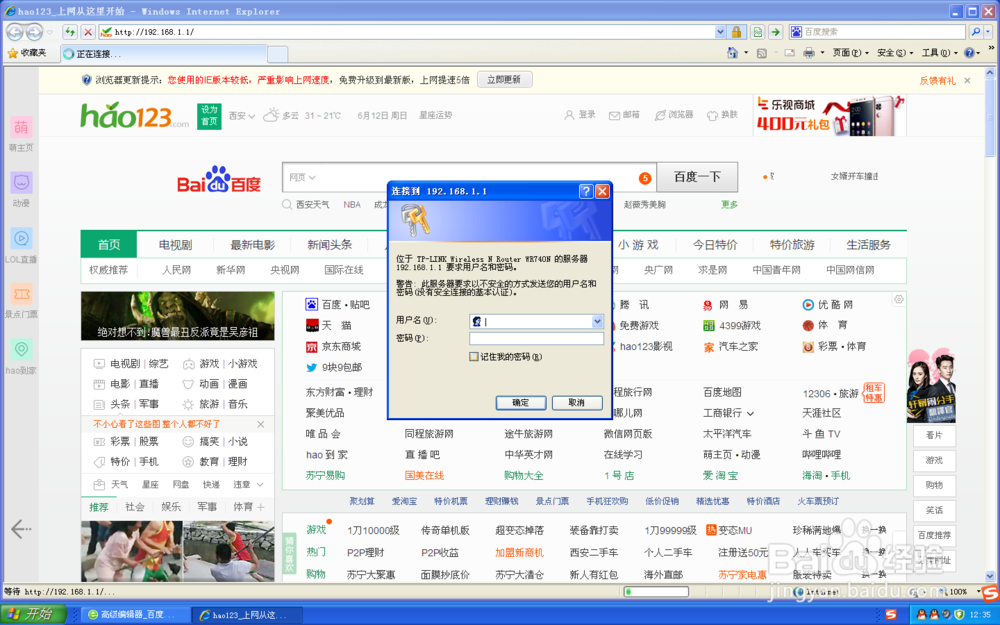Select the 首页 navigation tab
Image resolution: width=1000 pixels, height=625 pixels.
[x=108, y=245]
